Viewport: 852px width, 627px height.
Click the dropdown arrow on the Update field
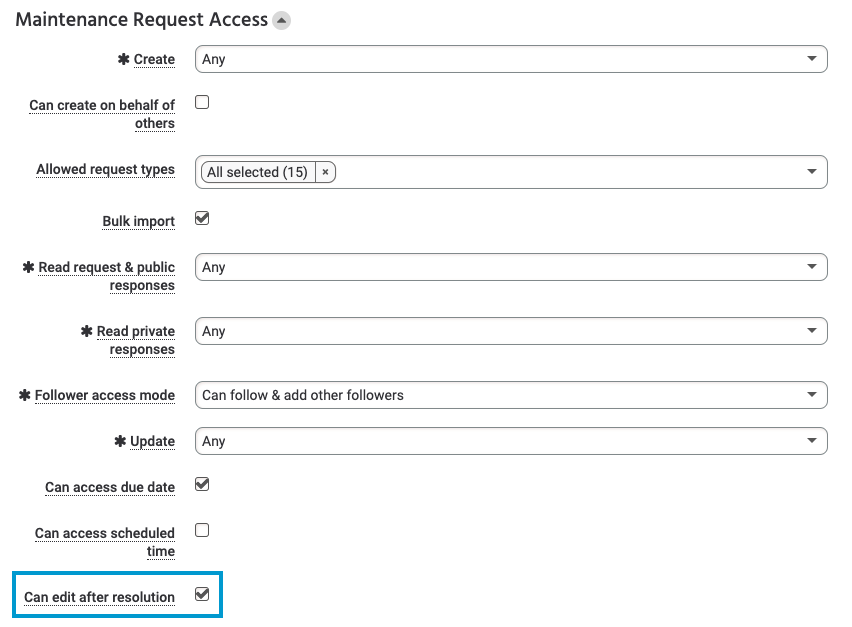(x=812, y=440)
